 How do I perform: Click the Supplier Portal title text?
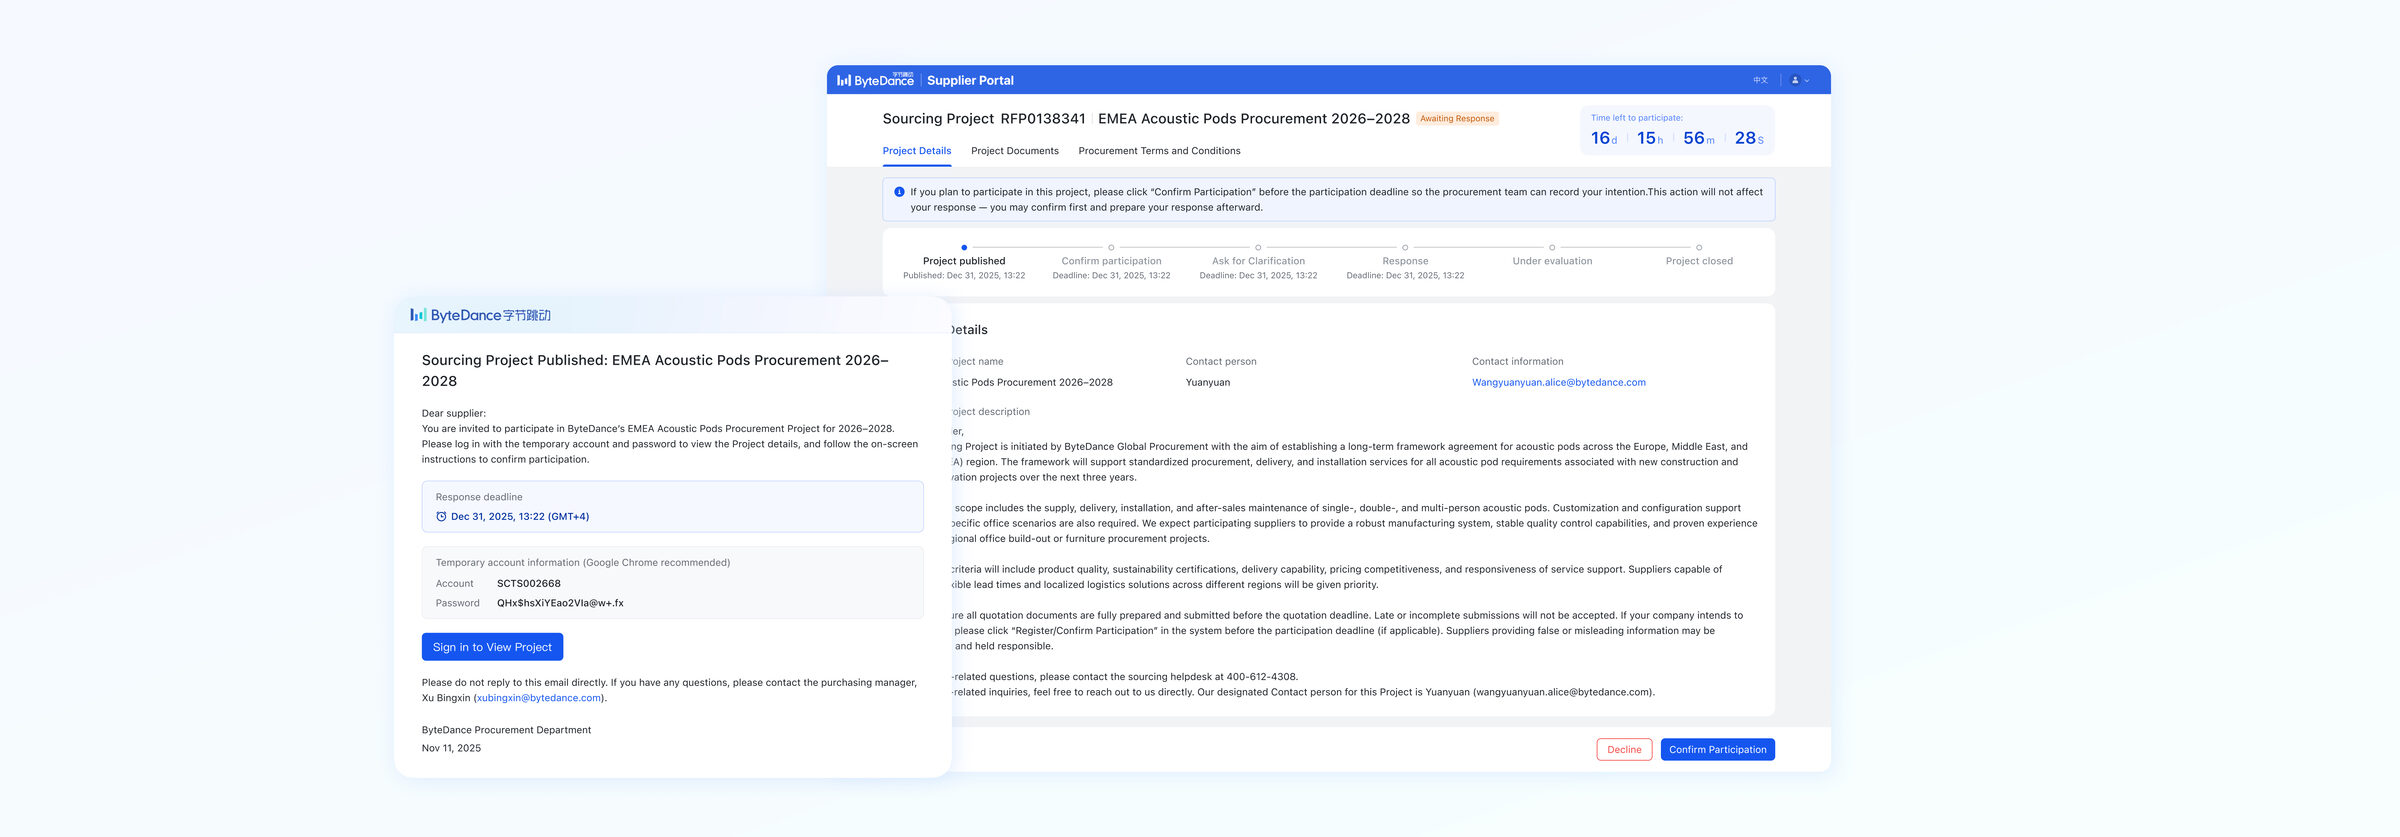970,80
